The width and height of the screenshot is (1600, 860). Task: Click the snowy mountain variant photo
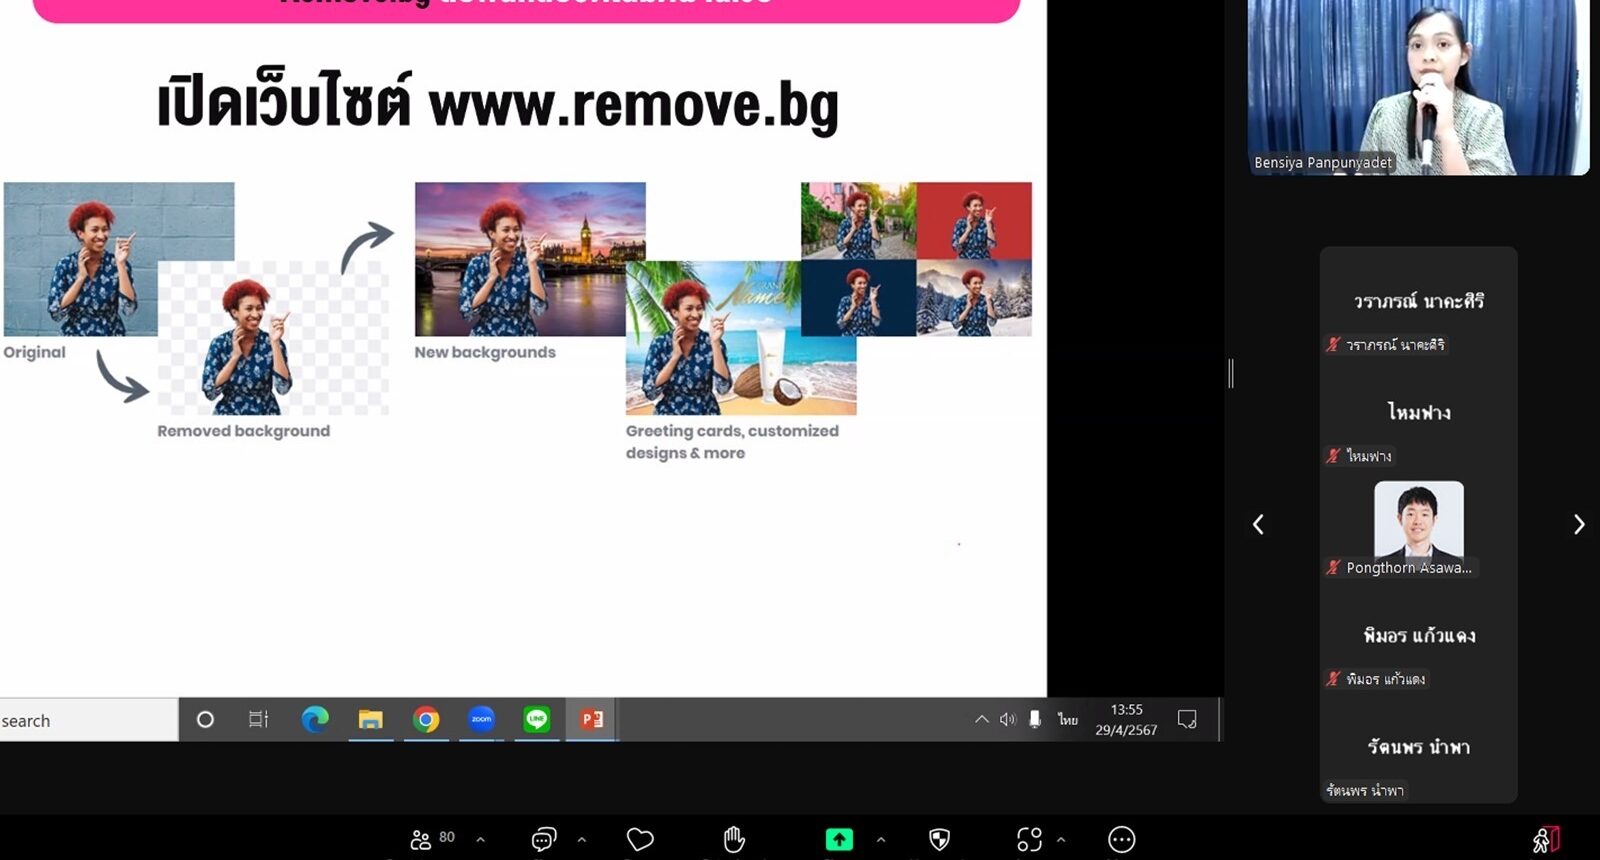click(x=974, y=297)
